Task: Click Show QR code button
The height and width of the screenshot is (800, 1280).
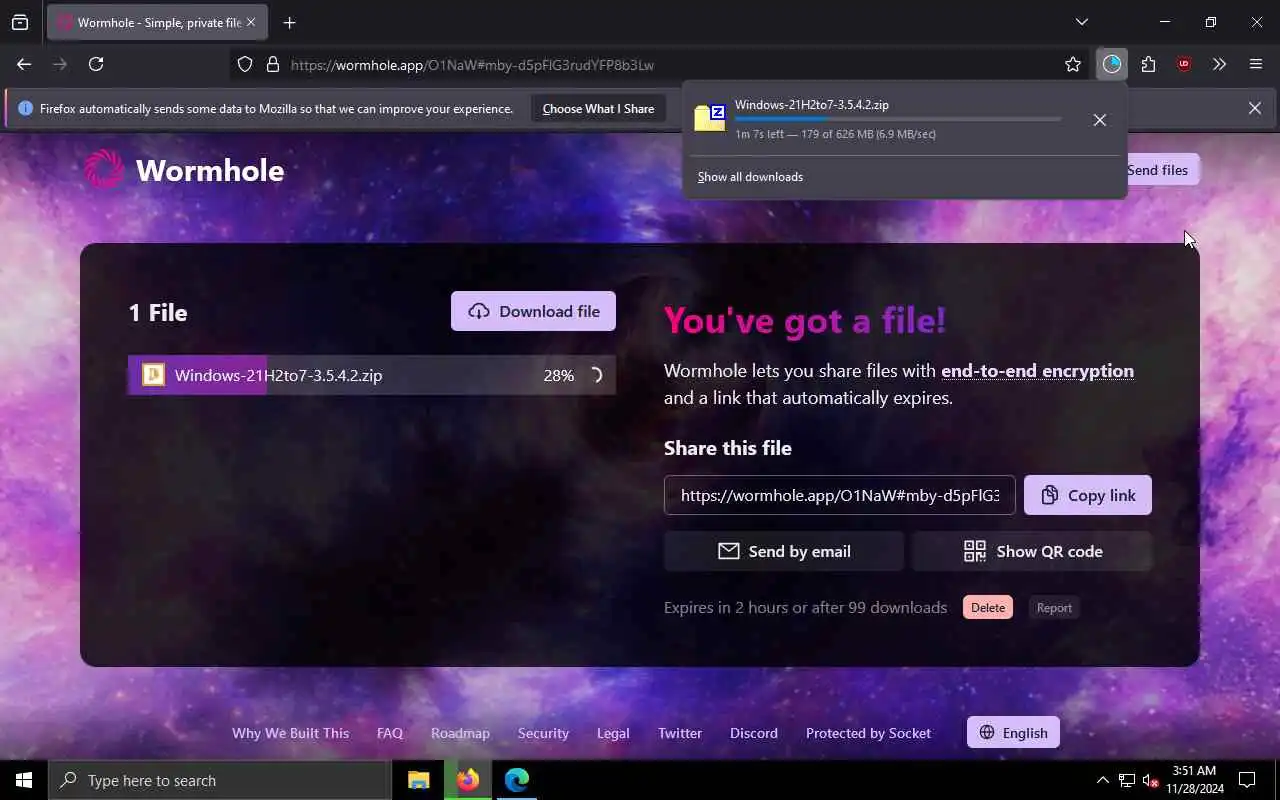Action: (x=1032, y=551)
